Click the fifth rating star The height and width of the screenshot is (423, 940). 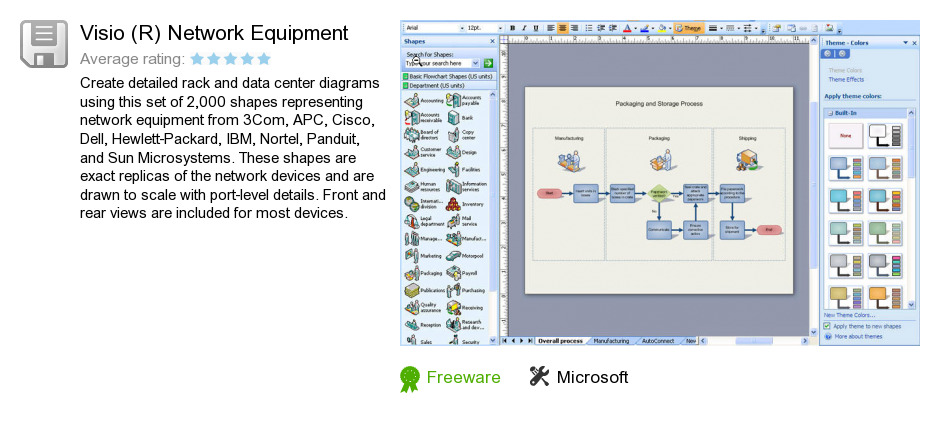264,59
